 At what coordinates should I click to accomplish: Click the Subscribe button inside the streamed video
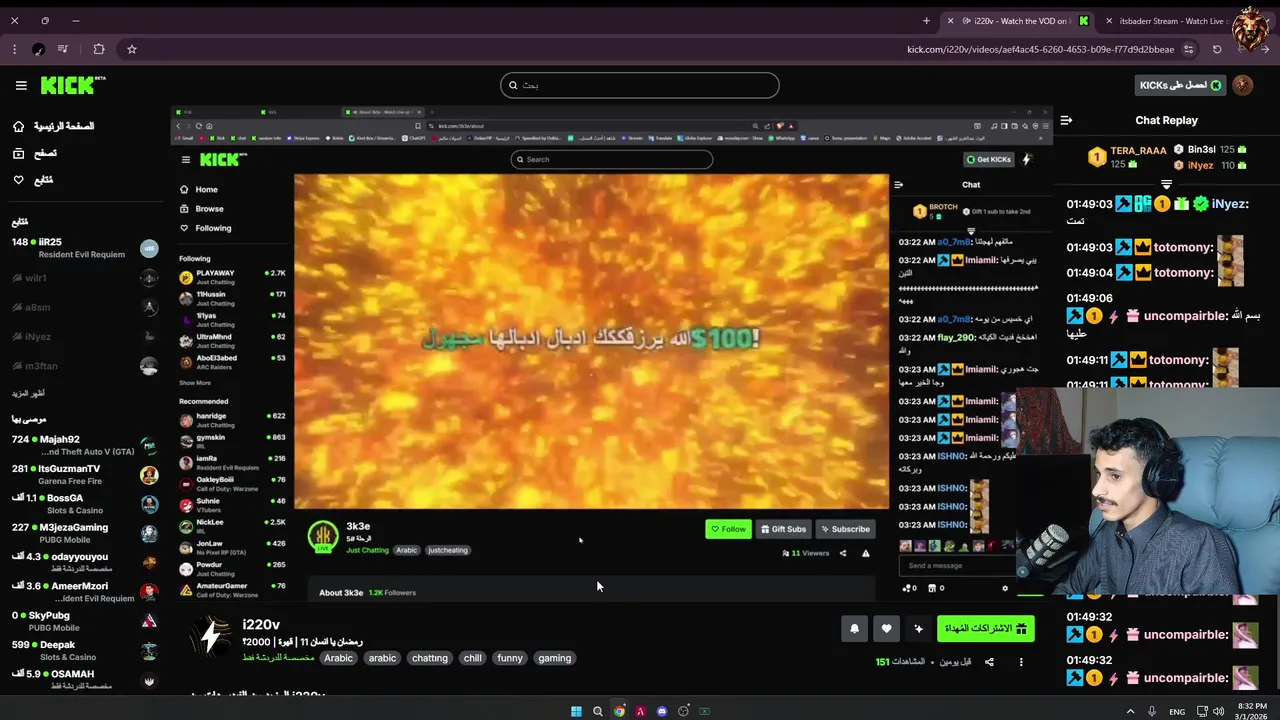[x=845, y=529]
